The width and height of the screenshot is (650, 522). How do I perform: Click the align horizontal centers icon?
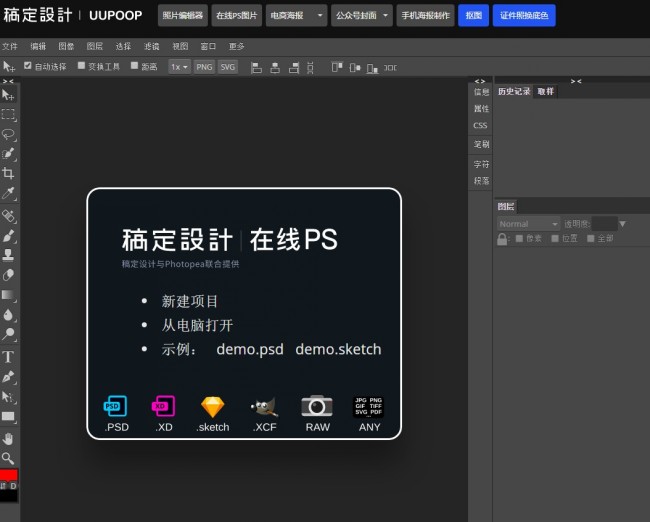(x=275, y=68)
